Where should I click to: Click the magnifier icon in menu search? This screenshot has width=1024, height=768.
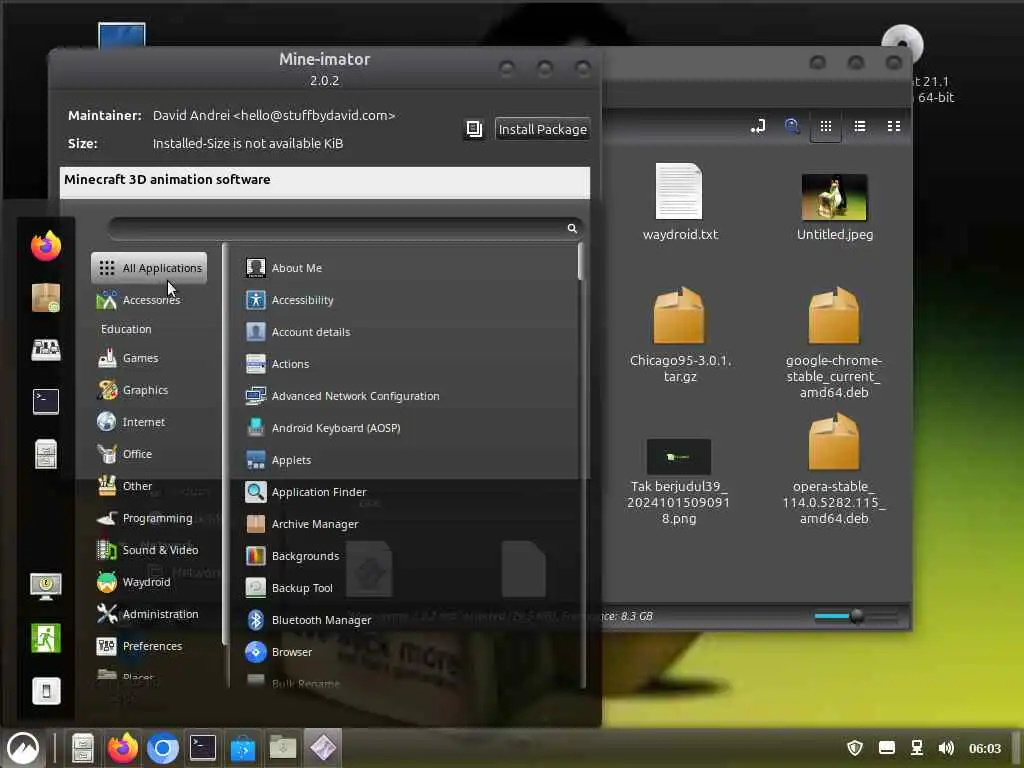tap(572, 228)
